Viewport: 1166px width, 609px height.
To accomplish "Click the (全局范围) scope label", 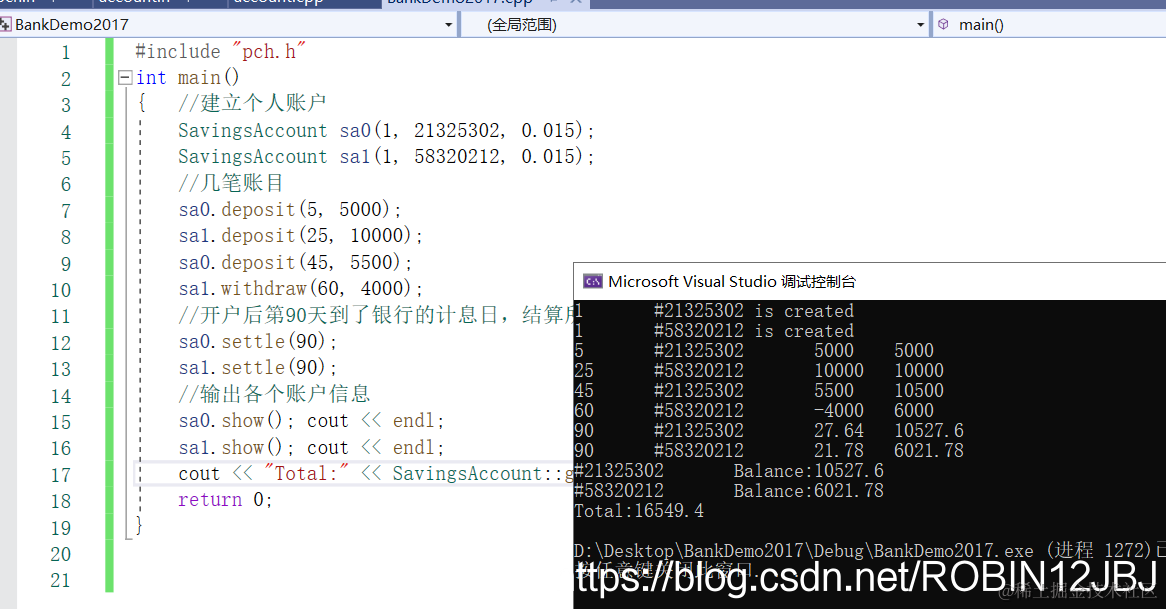I will tap(522, 25).
